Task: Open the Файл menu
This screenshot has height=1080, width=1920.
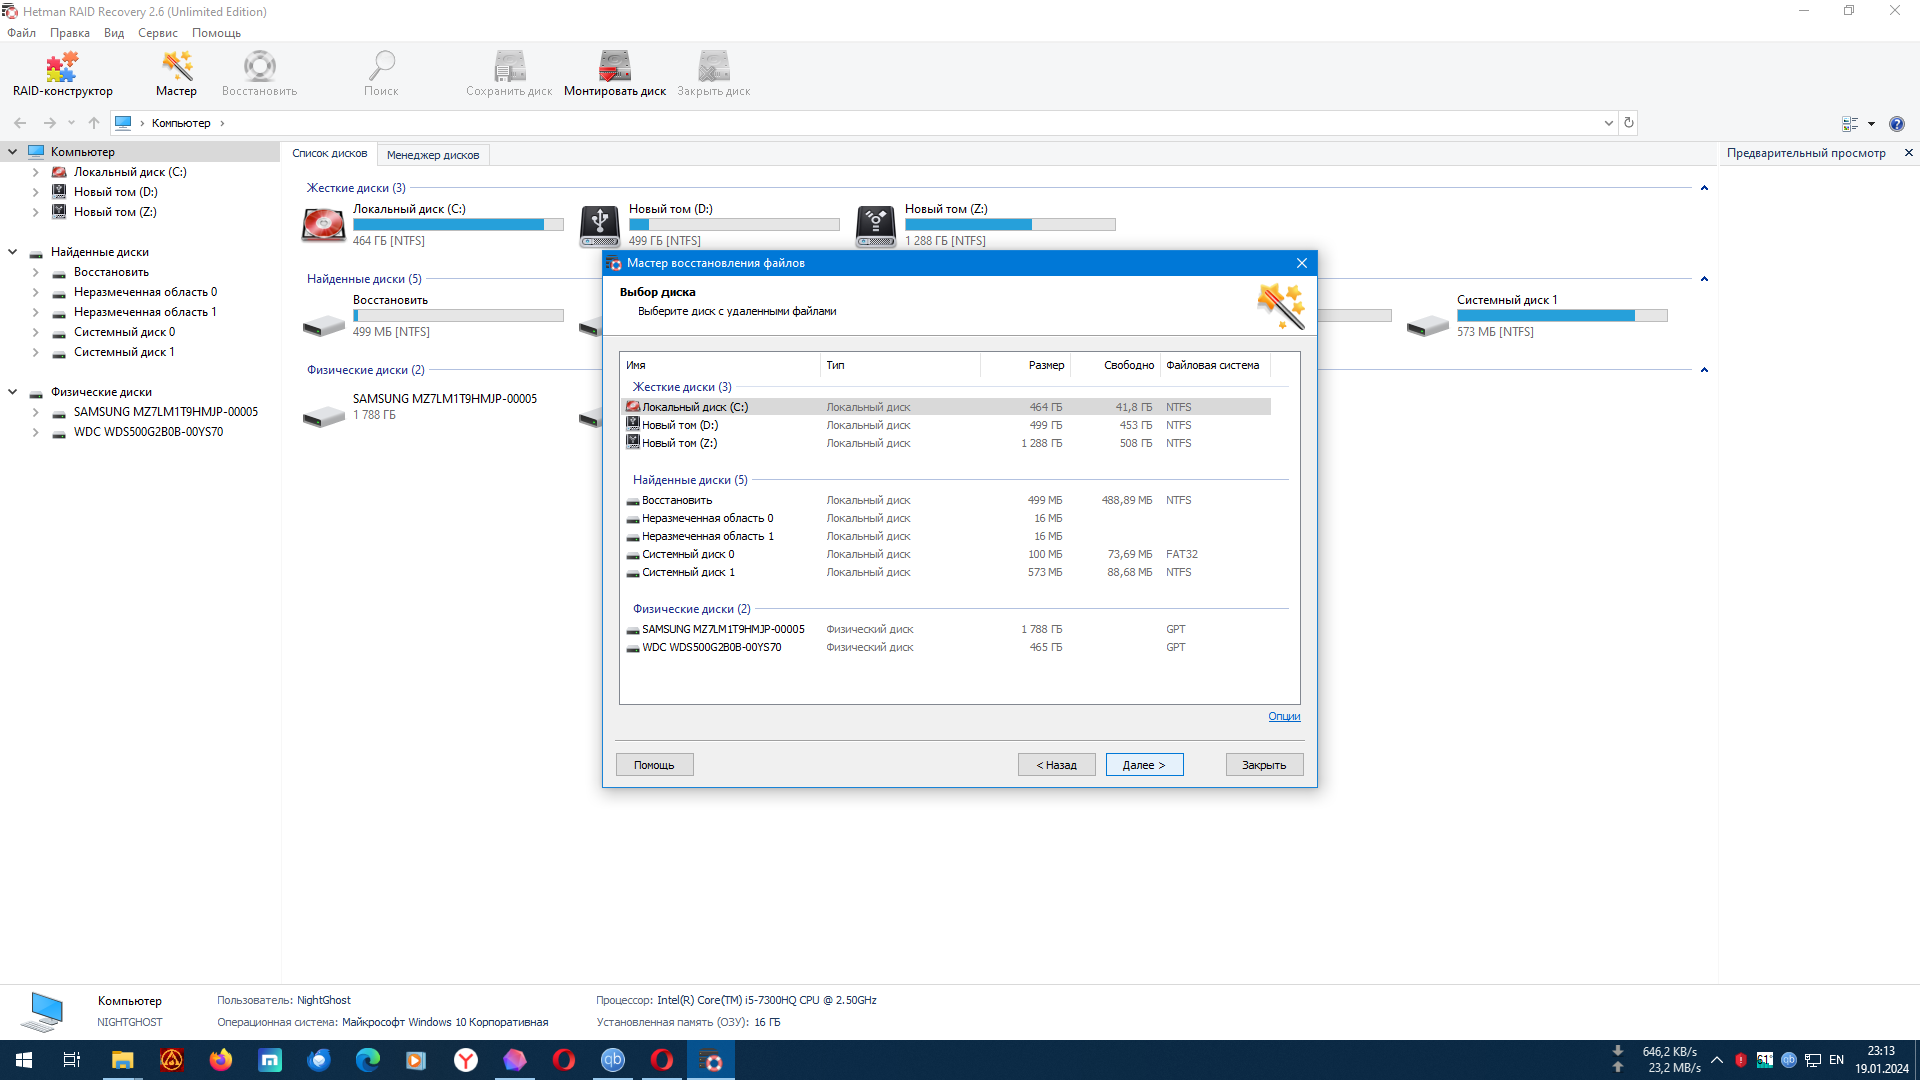Action: [21, 33]
